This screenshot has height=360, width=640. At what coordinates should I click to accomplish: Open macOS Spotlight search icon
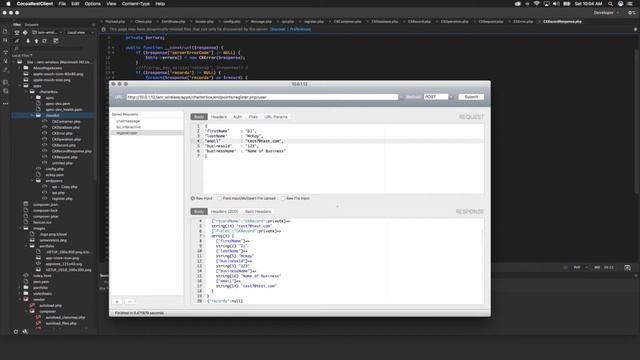click(610, 4)
